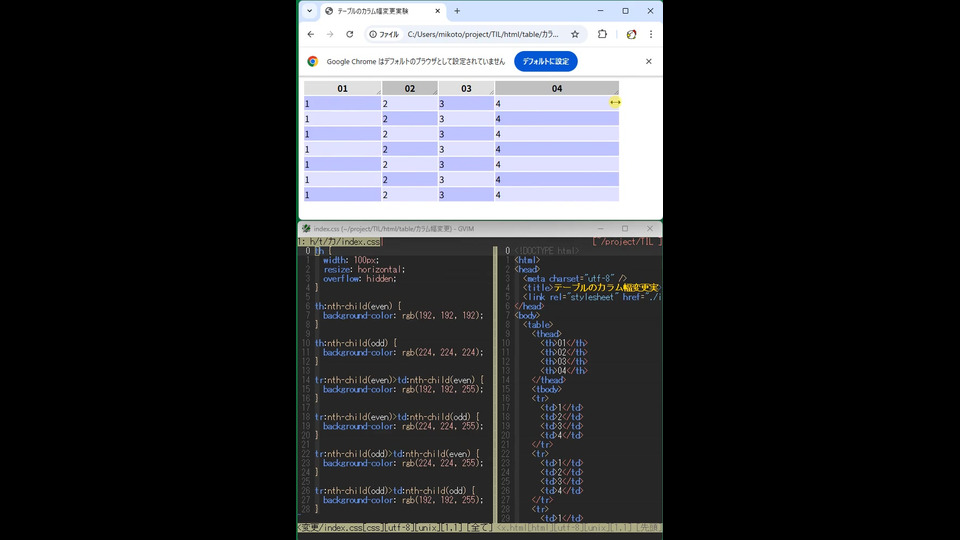Screen dimensions: 960x540
Task: Click 'tr:nth-child(odd)>td:nth-child(odd) {' selector line
Action: [395, 490]
